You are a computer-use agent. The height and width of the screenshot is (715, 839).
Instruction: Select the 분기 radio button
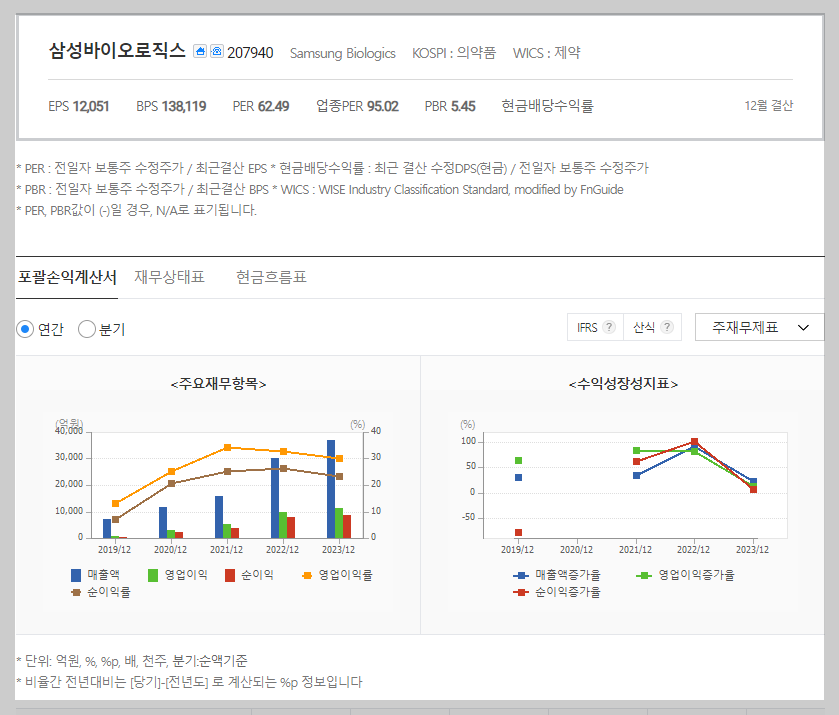pos(87,329)
